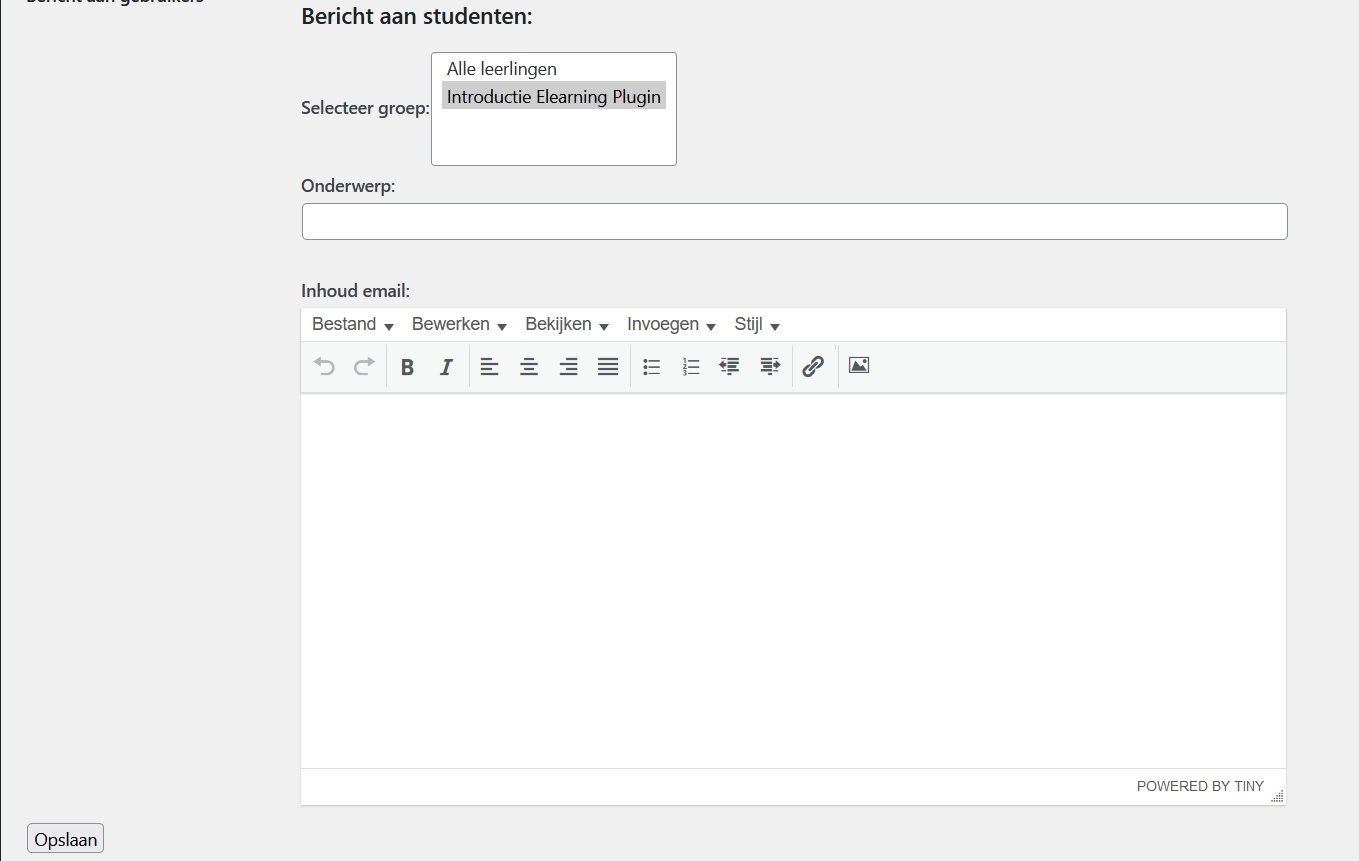This screenshot has height=861, width=1359.
Task: Center align the email text
Action: (529, 367)
